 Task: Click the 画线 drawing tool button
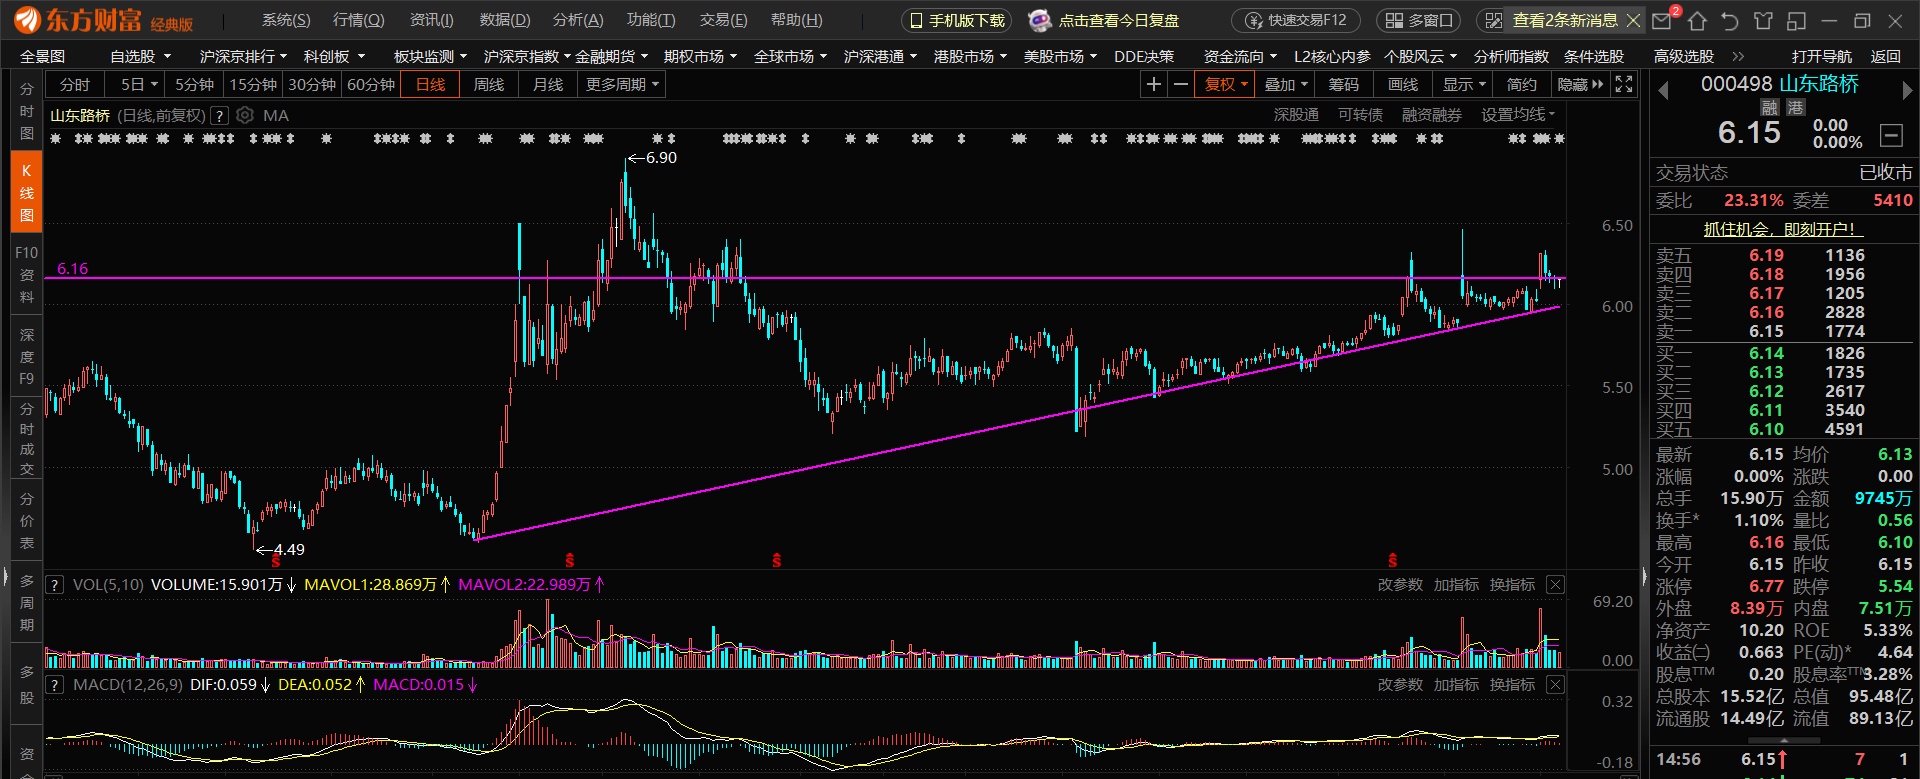1403,85
